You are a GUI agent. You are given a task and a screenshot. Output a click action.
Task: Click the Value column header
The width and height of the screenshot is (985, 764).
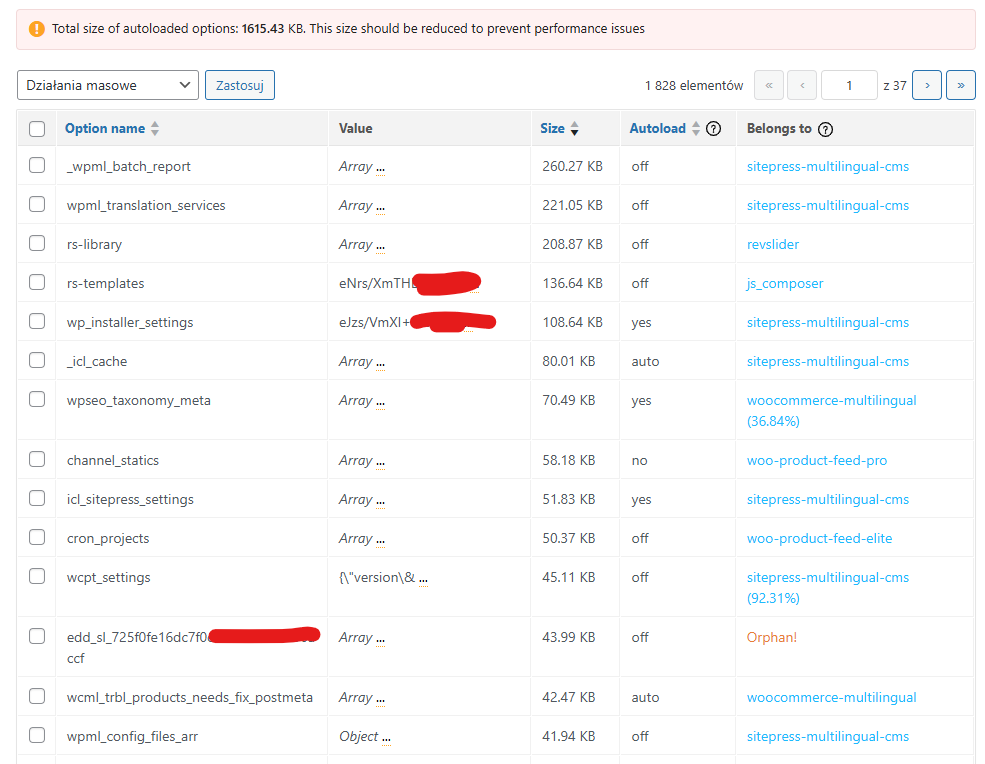(356, 129)
